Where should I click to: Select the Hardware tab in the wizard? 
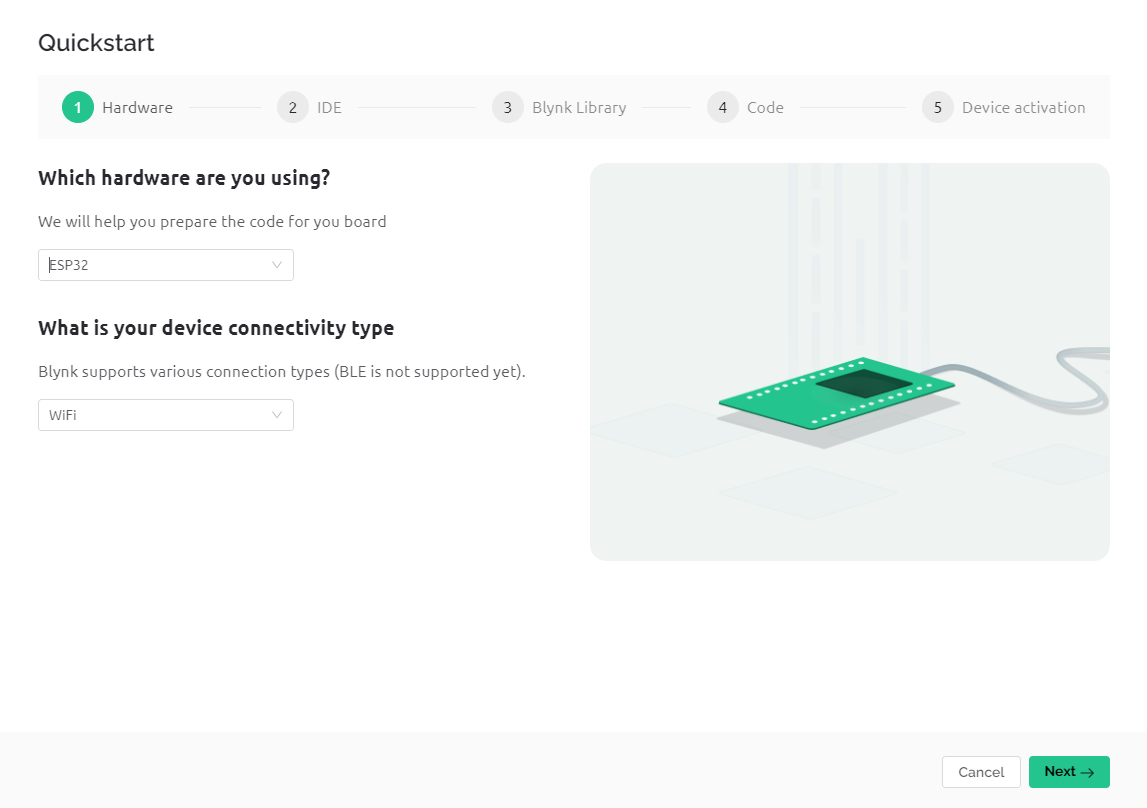pyautogui.click(x=137, y=107)
